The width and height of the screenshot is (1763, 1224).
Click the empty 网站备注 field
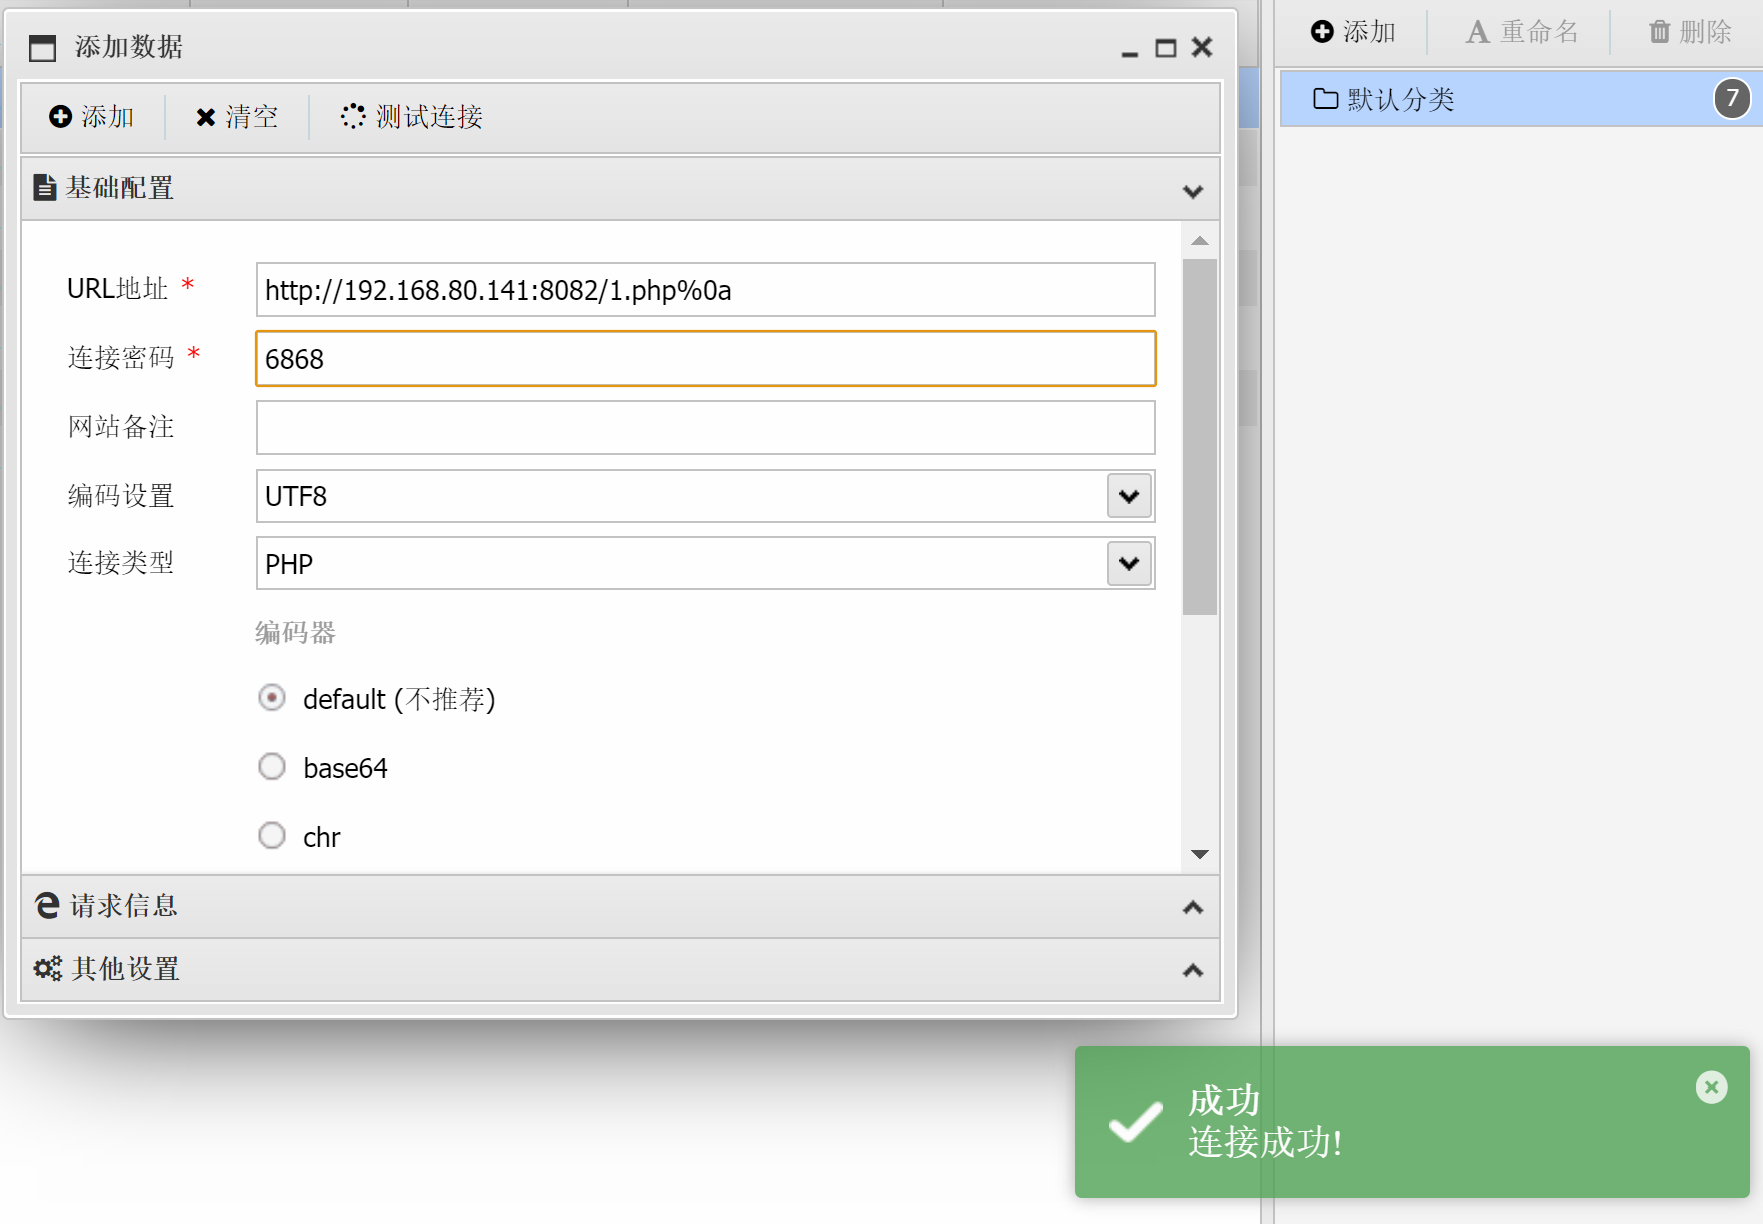pyautogui.click(x=706, y=428)
